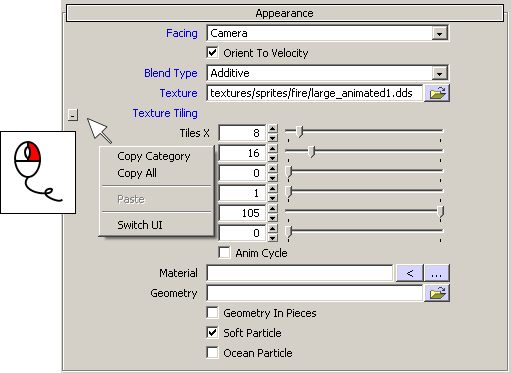Decrease the value 16 with down arrow
The width and height of the screenshot is (511, 373).
273,157
